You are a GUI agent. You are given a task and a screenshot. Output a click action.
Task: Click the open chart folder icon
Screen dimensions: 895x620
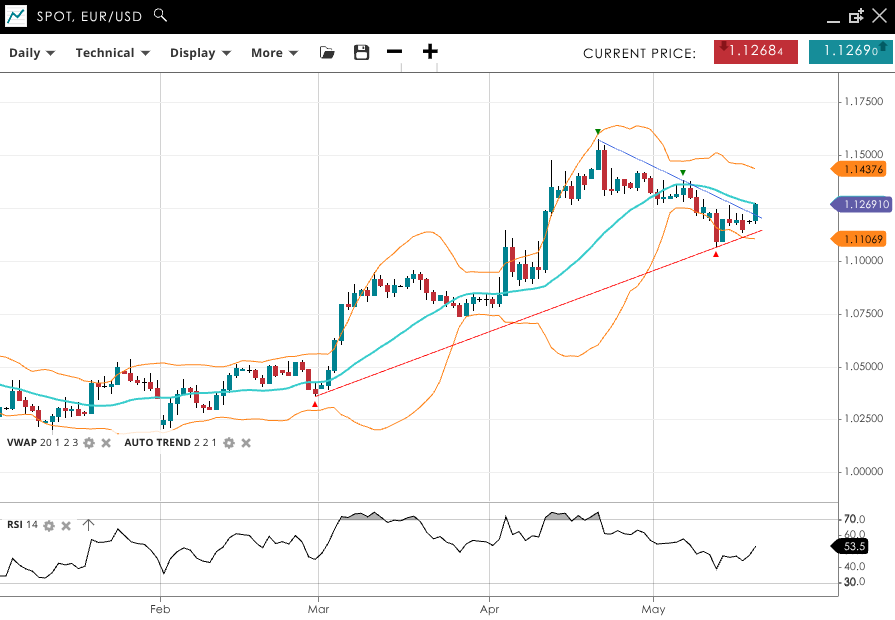tap(327, 53)
